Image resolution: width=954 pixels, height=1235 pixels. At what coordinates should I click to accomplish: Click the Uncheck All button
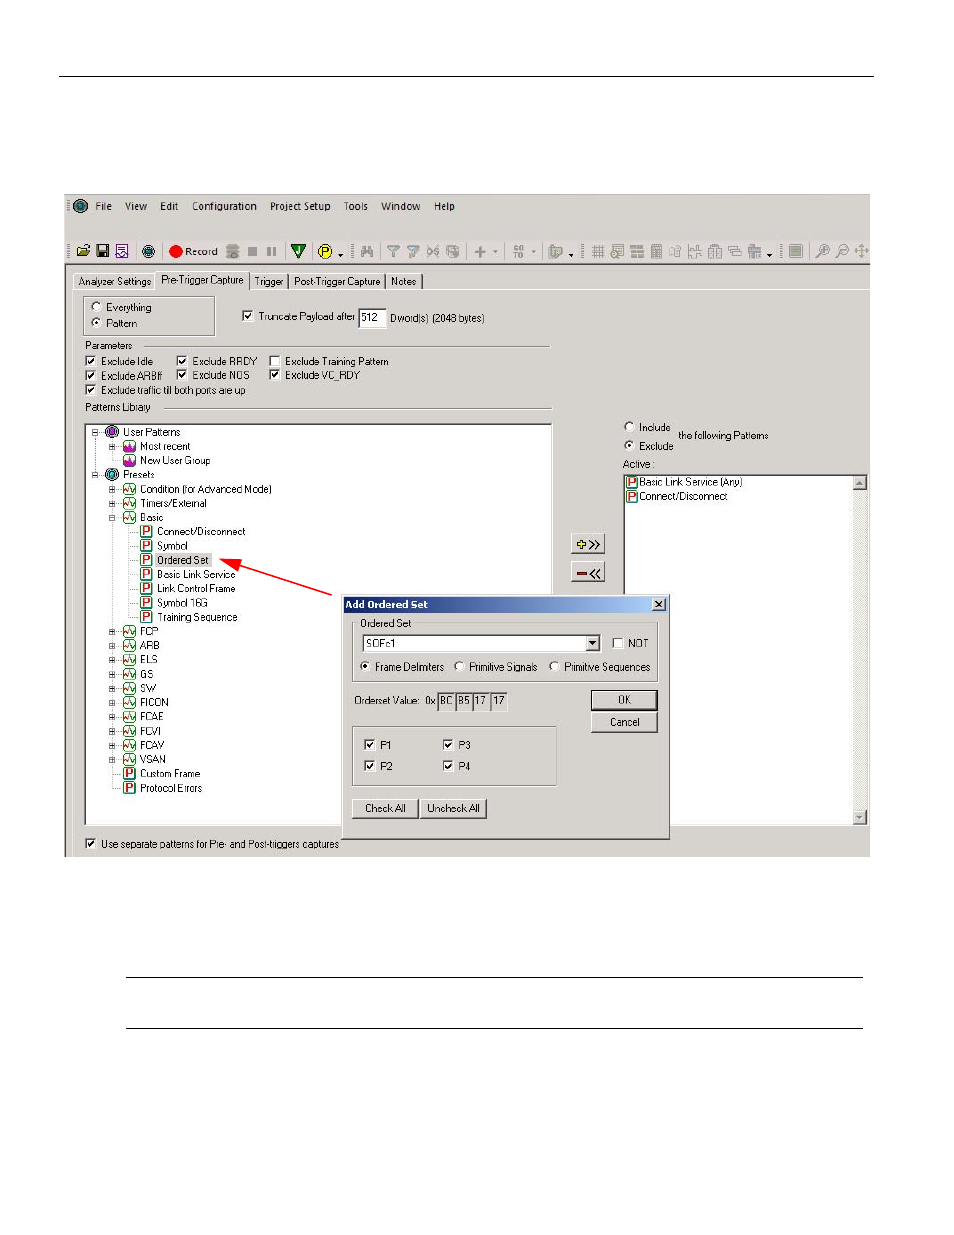pyautogui.click(x=454, y=808)
